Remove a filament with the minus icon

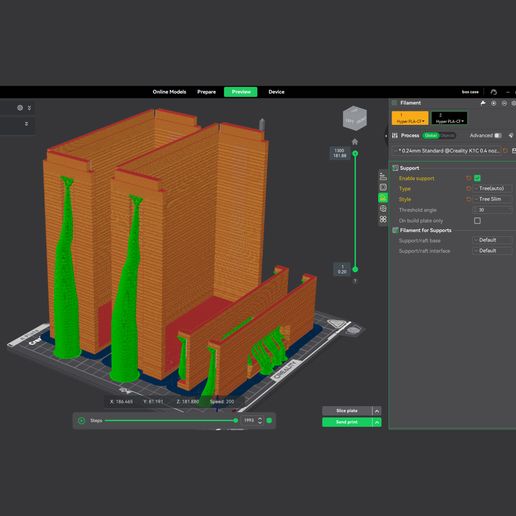point(504,103)
